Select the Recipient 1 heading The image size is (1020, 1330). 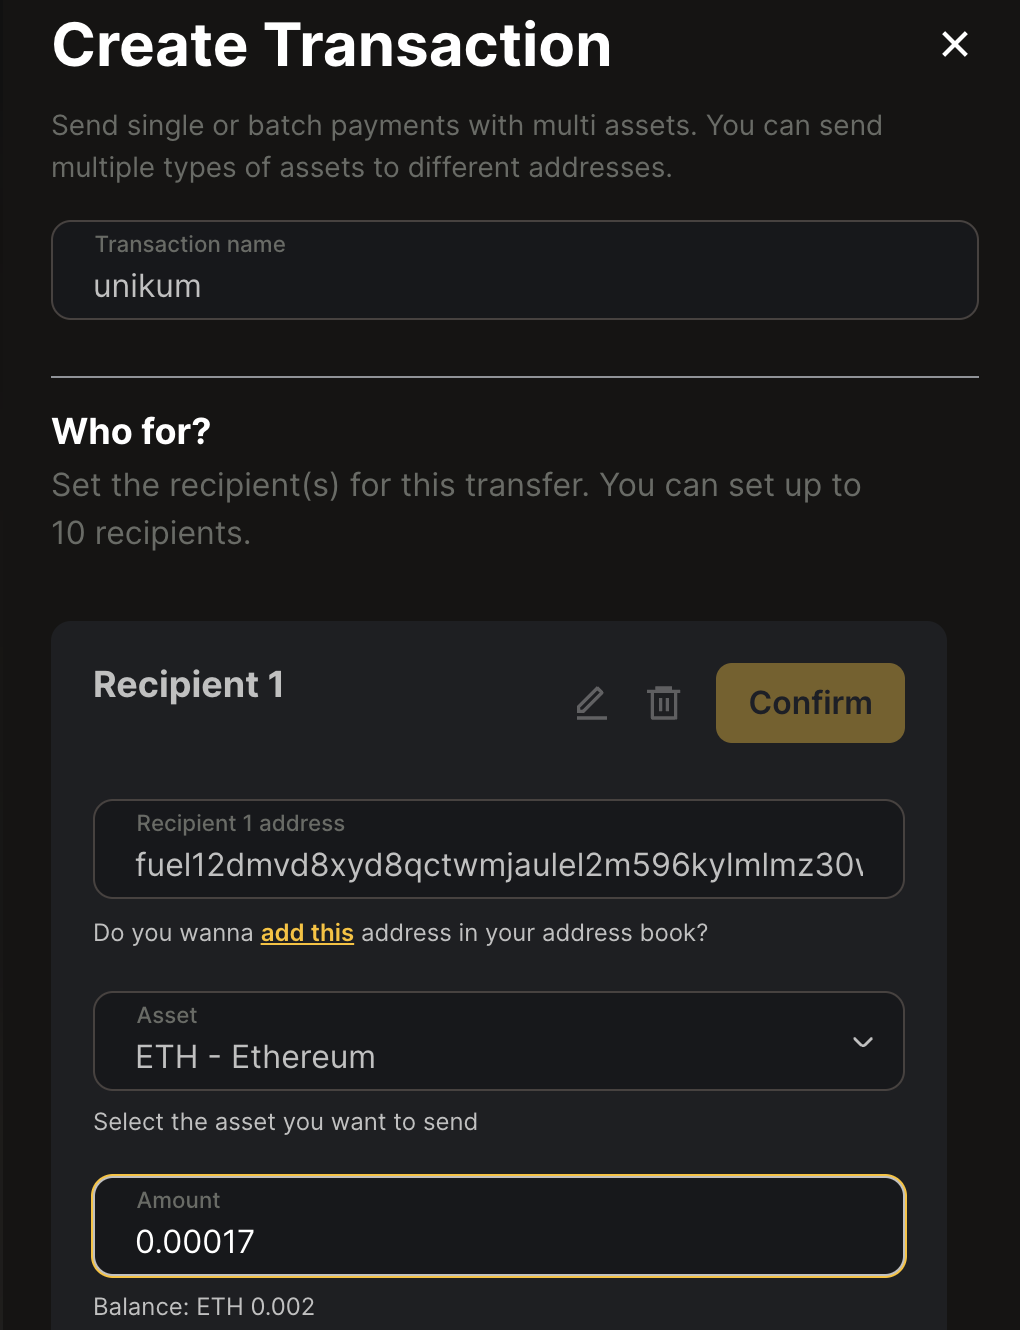[188, 685]
